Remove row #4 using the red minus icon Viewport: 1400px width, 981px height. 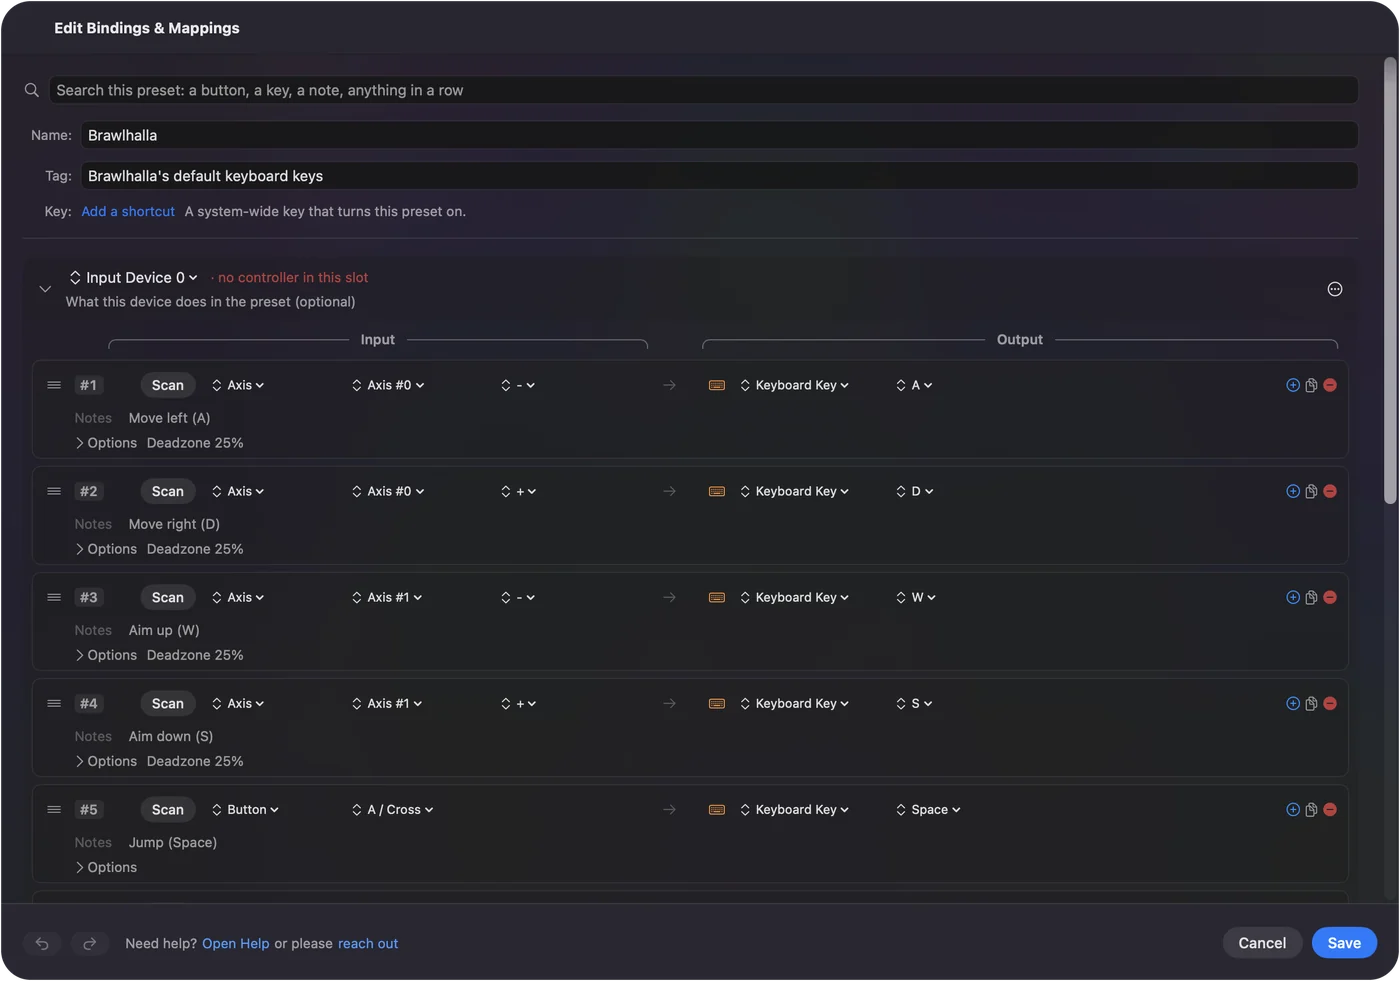point(1330,703)
